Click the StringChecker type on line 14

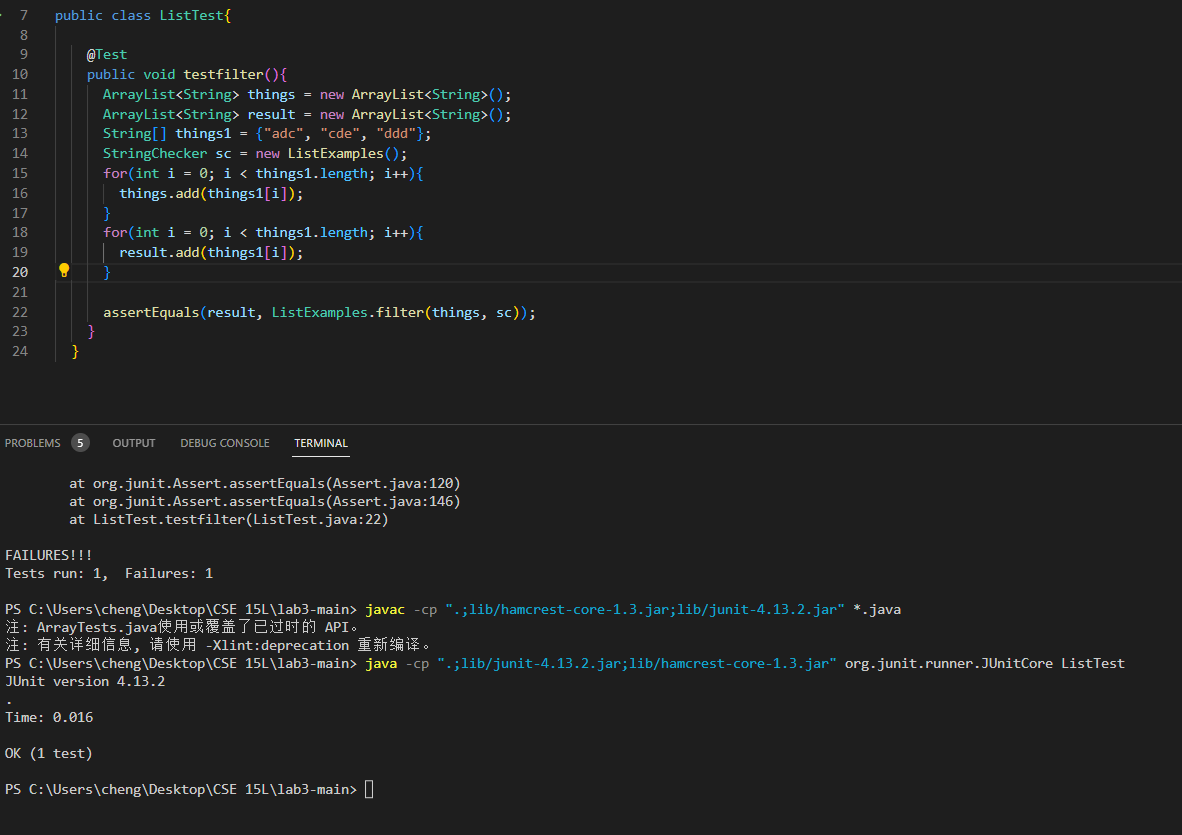(155, 154)
